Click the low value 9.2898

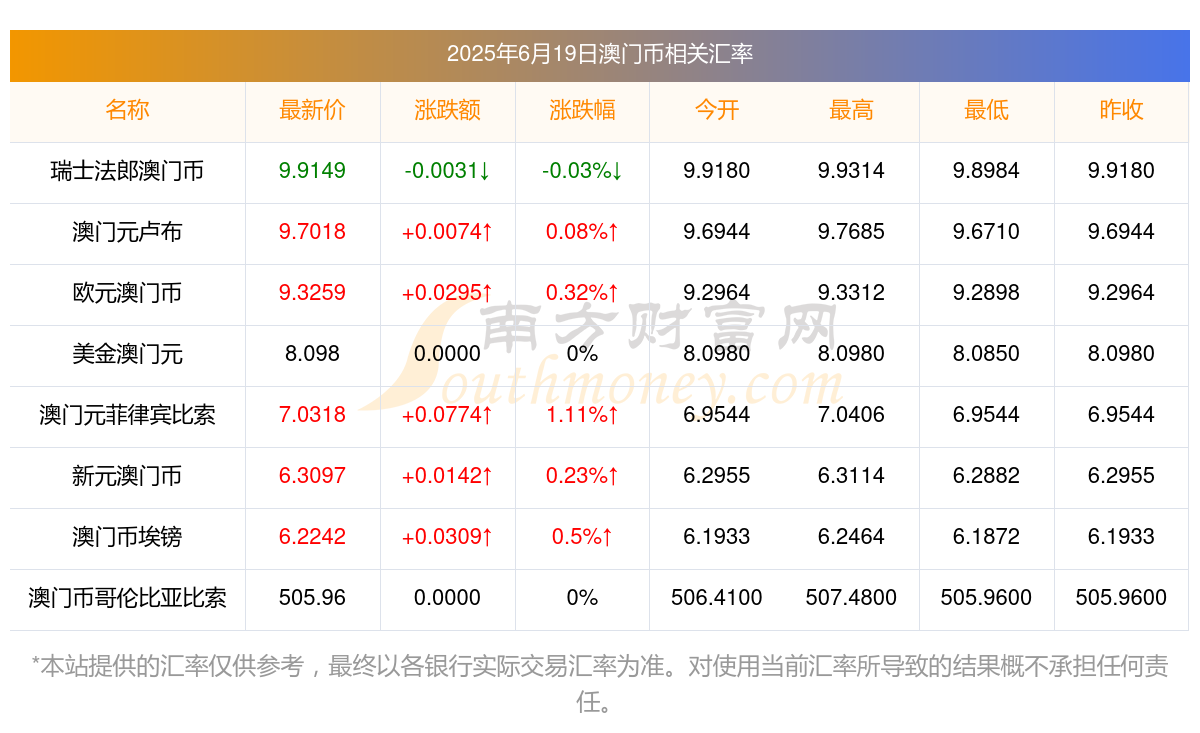[x=986, y=293]
